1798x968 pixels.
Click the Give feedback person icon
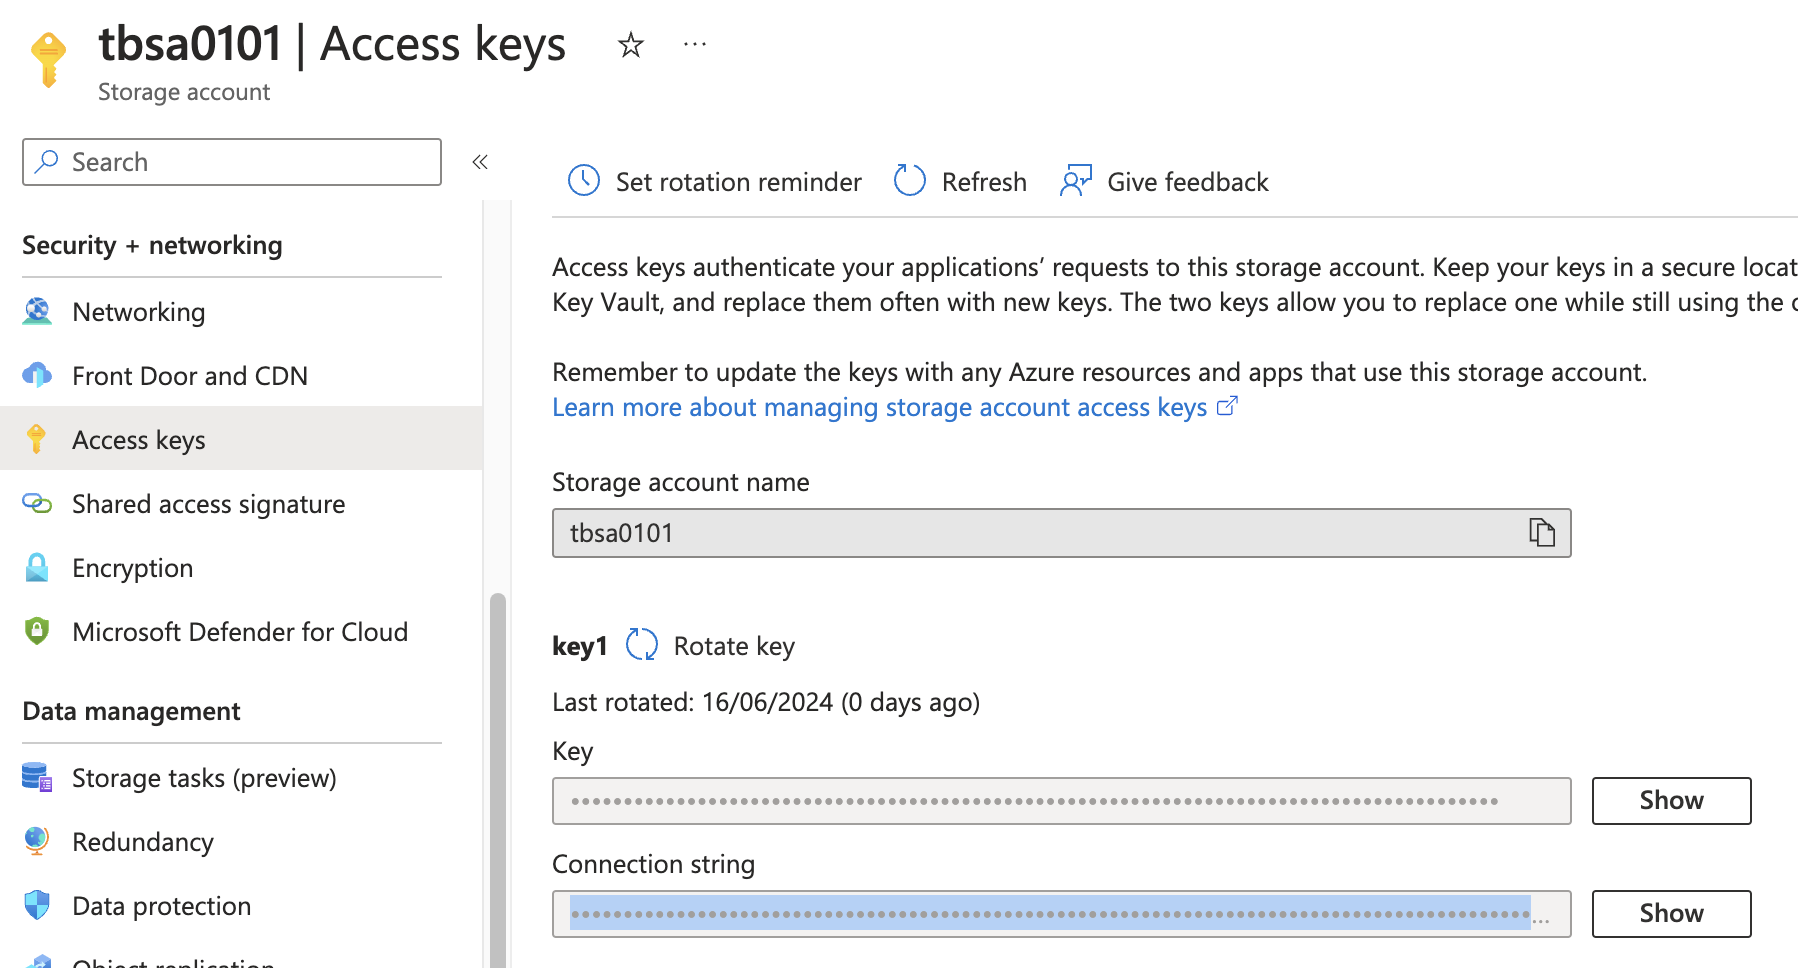point(1076,181)
